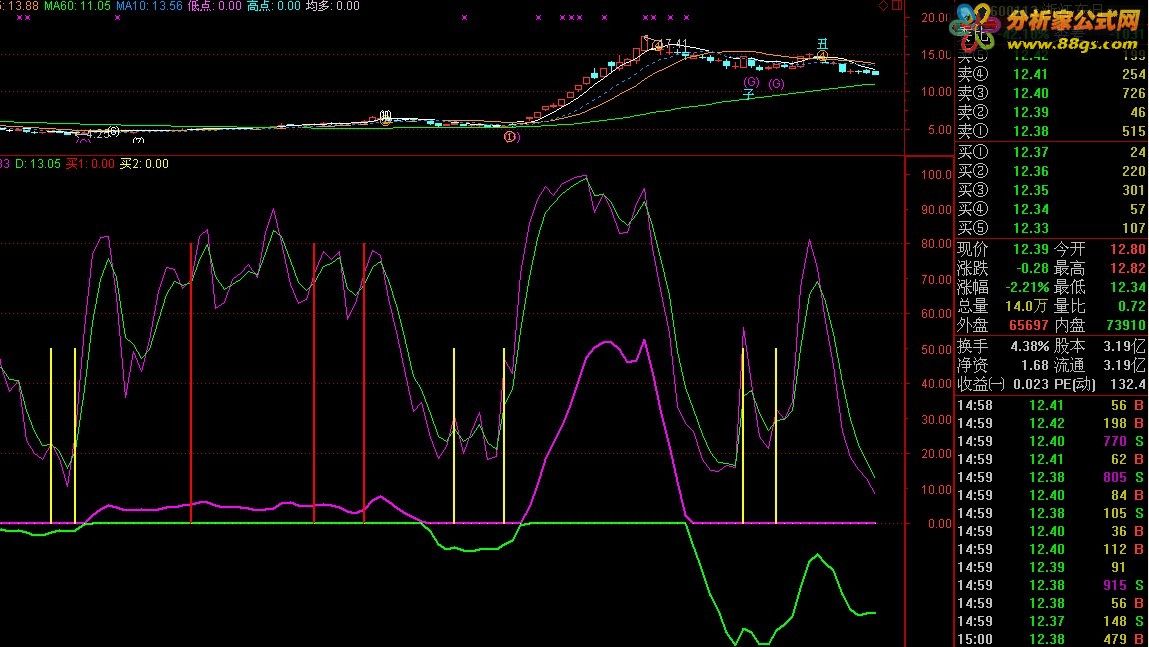Click the 现价 value 12.39
Image resolution: width=1149 pixels, height=647 pixels.
(x=1031, y=250)
